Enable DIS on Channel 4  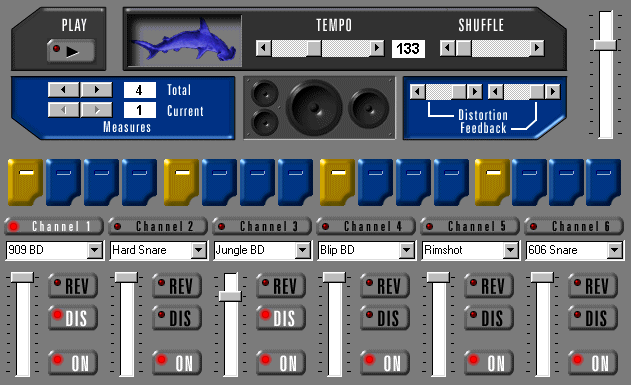click(x=385, y=318)
